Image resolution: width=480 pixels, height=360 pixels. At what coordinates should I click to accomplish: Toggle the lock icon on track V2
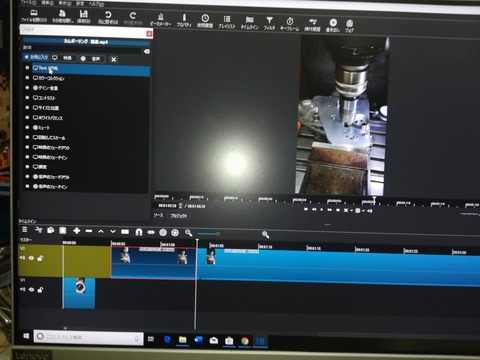(x=40, y=258)
